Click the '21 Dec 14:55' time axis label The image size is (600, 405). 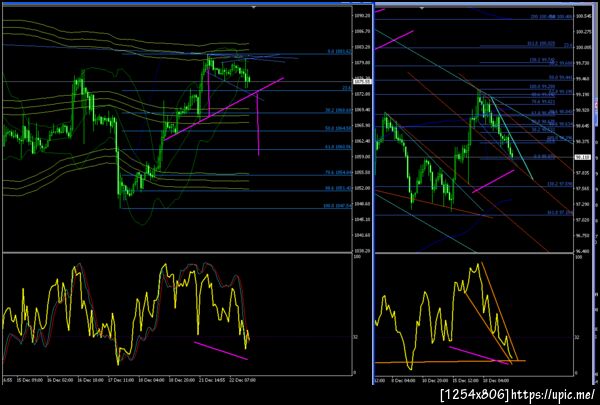pyautogui.click(x=212, y=380)
